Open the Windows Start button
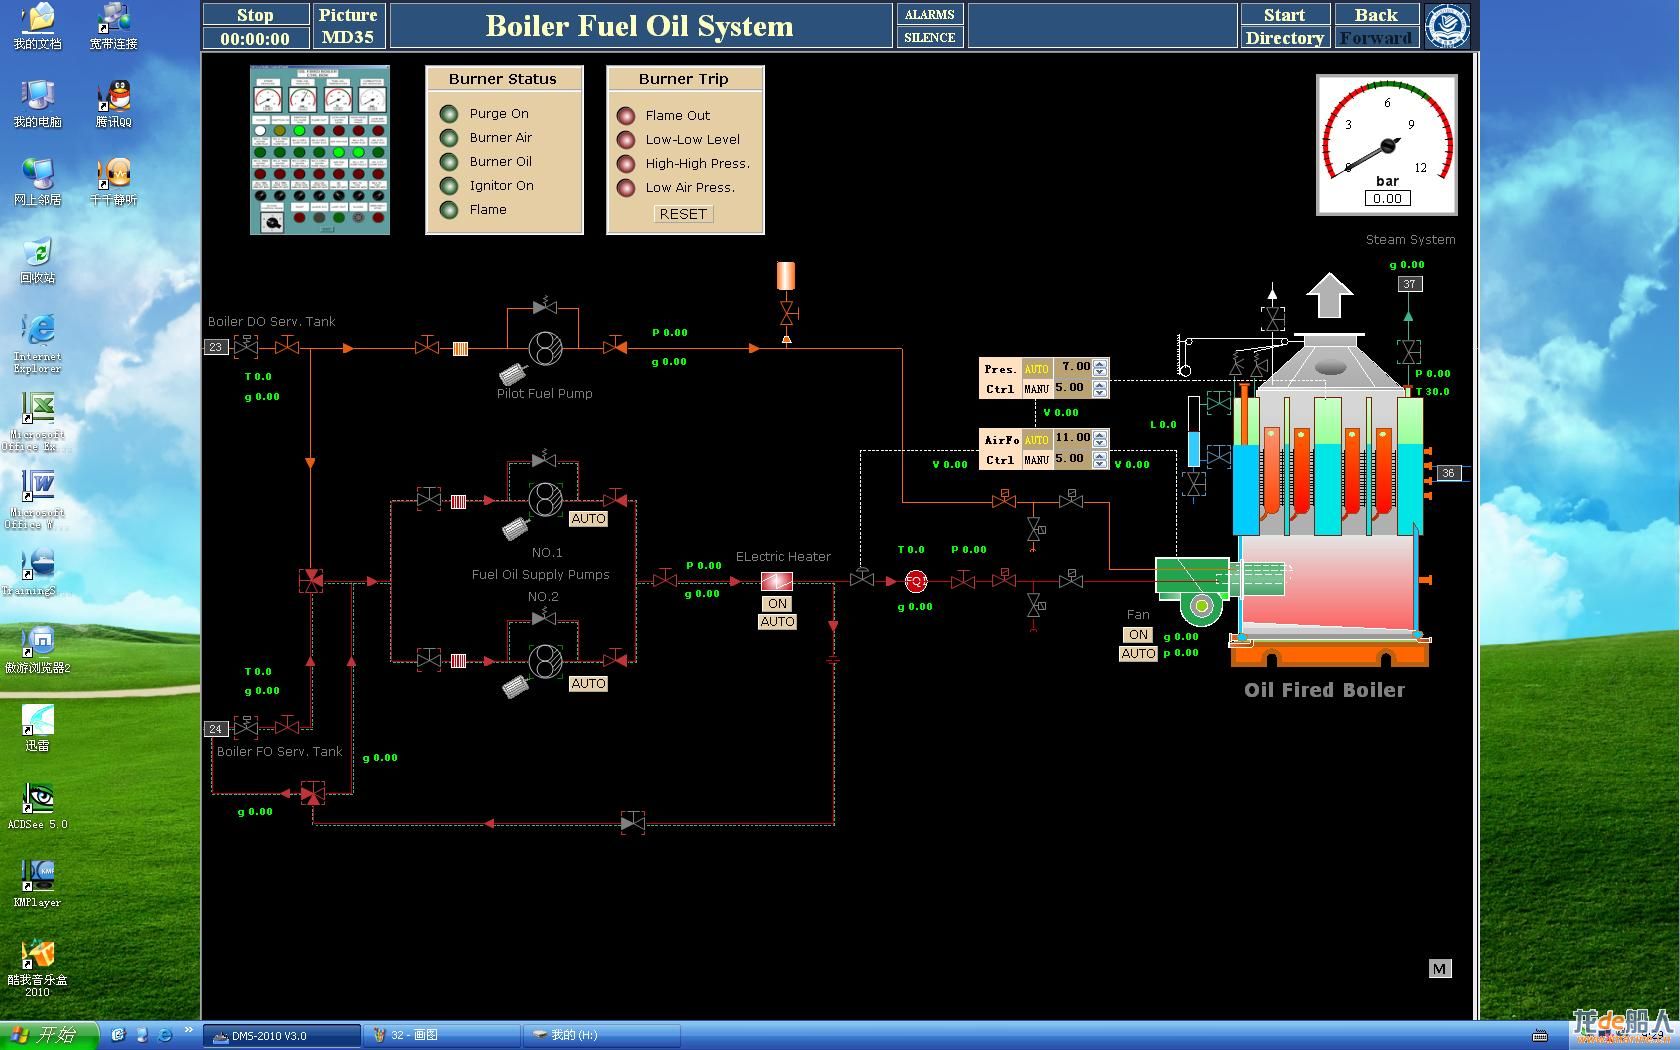Image resolution: width=1680 pixels, height=1050 pixels. click(x=49, y=1035)
